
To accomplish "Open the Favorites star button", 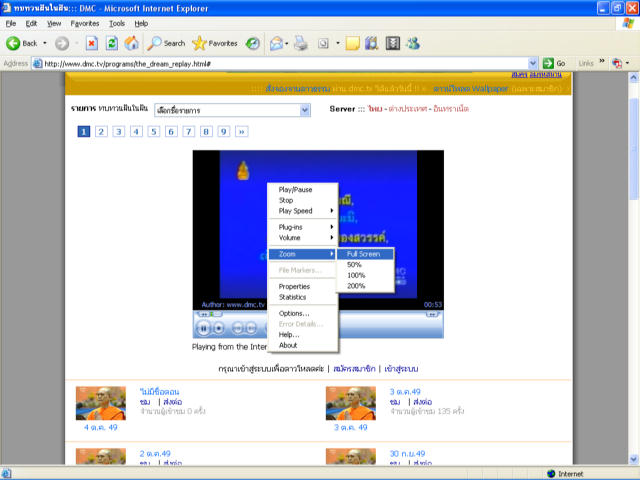I will point(215,43).
